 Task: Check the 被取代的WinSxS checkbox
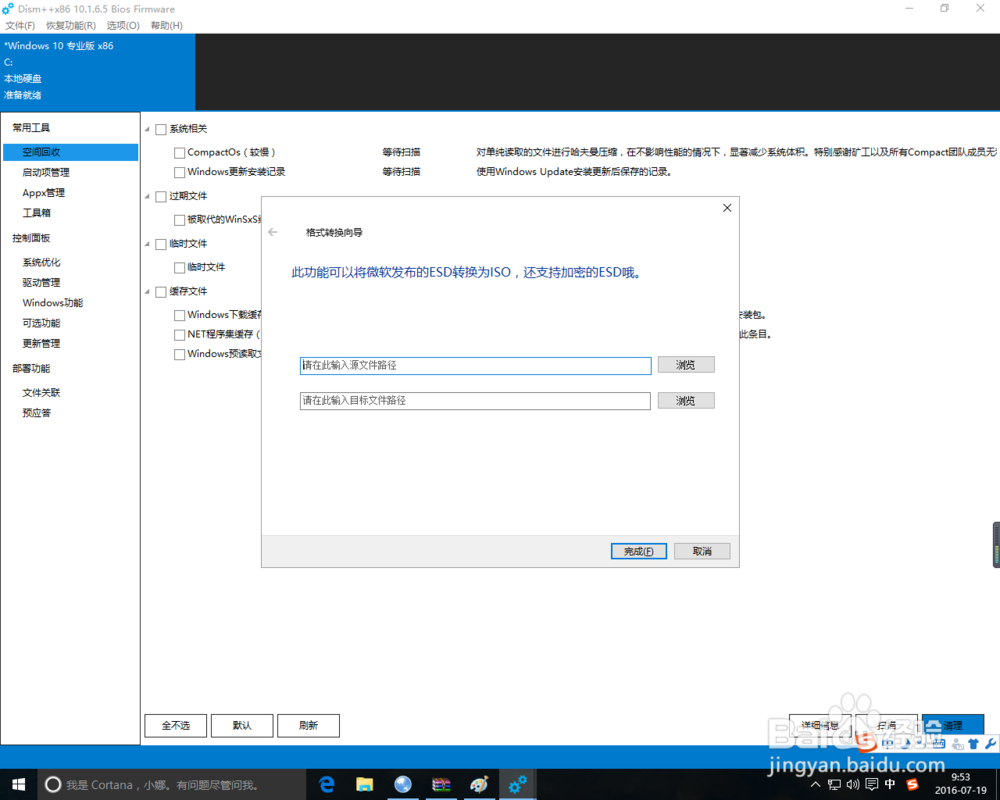tap(179, 220)
